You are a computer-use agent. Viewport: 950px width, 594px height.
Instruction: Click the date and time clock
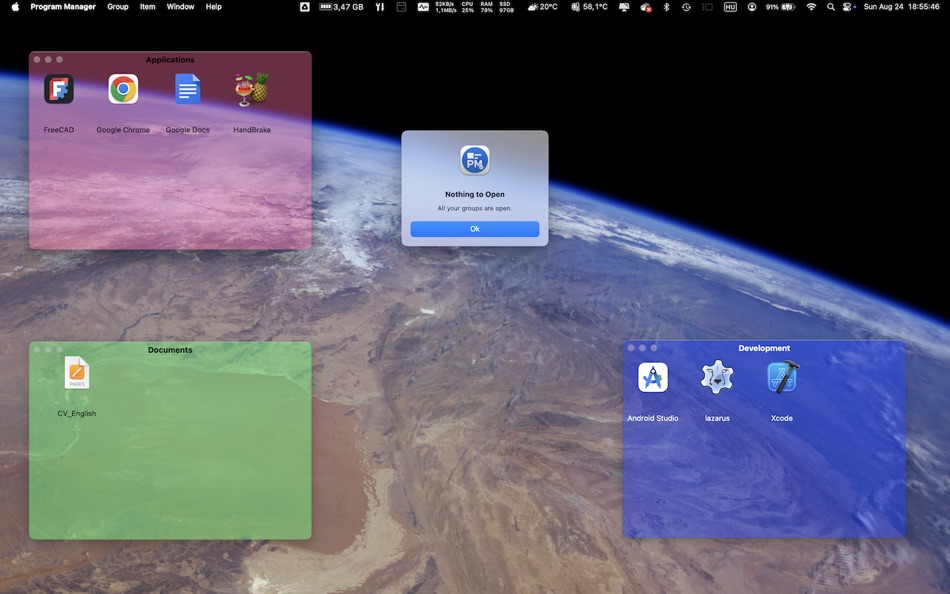(x=901, y=7)
